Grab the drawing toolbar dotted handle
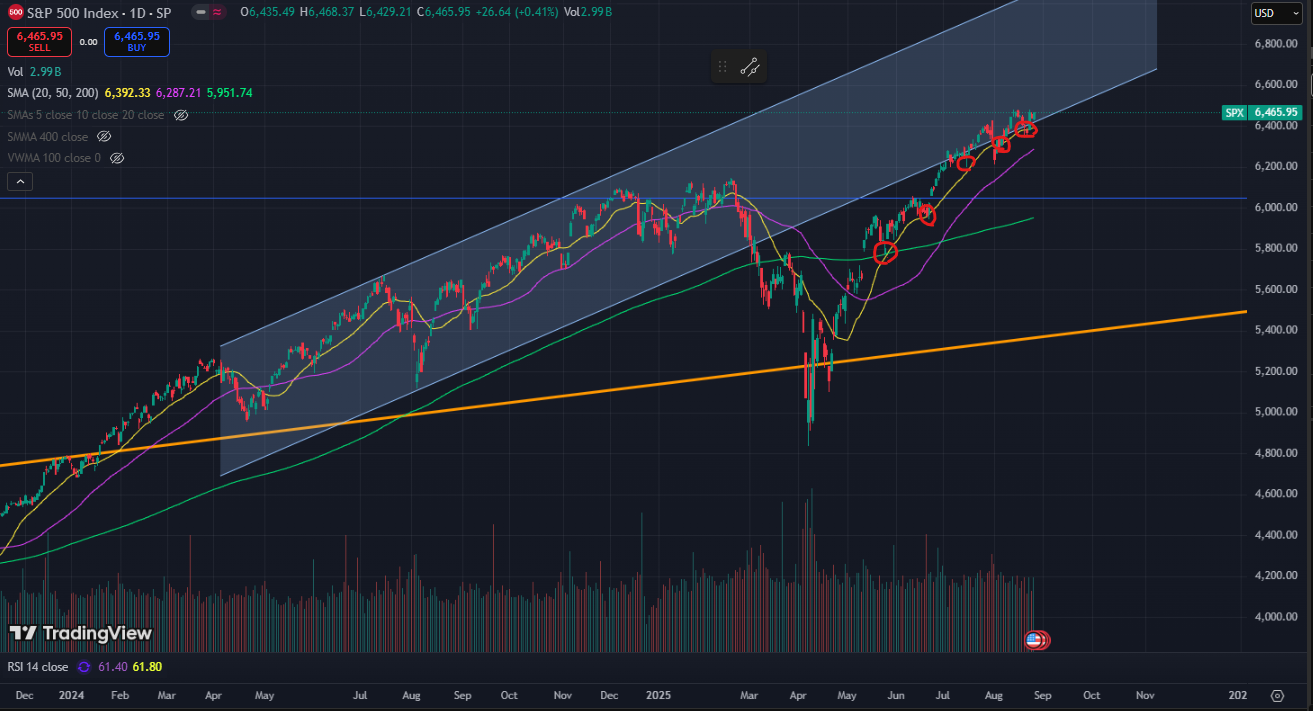The image size is (1313, 711). tap(721, 68)
